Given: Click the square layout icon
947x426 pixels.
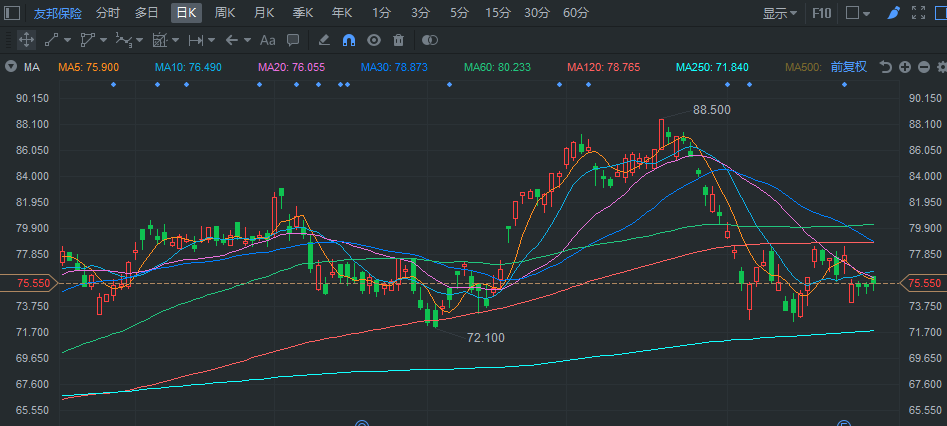Looking at the screenshot, I should 852,13.
